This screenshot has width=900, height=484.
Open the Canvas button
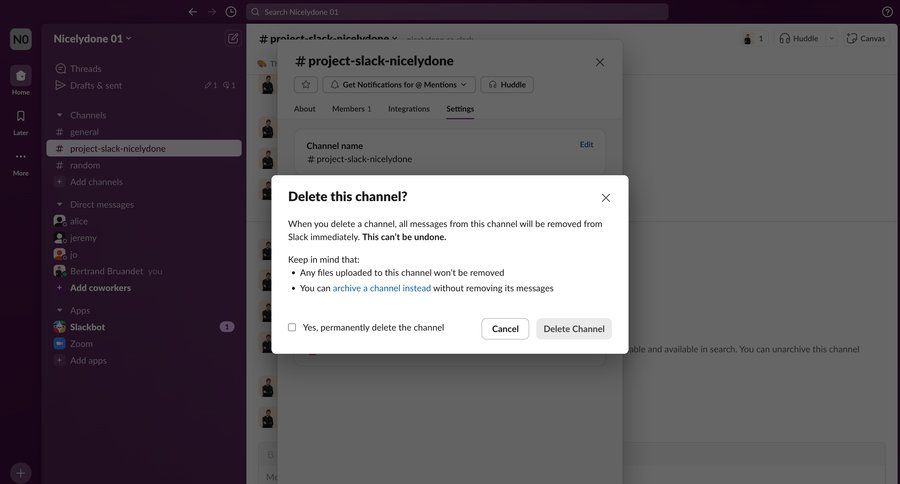pyautogui.click(x=866, y=38)
